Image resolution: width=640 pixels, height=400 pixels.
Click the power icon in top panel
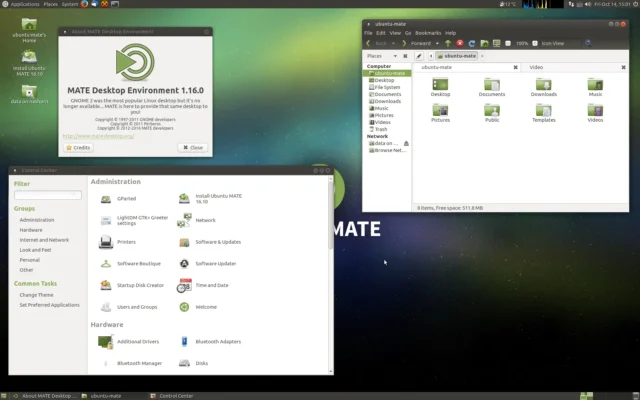pos(636,4)
